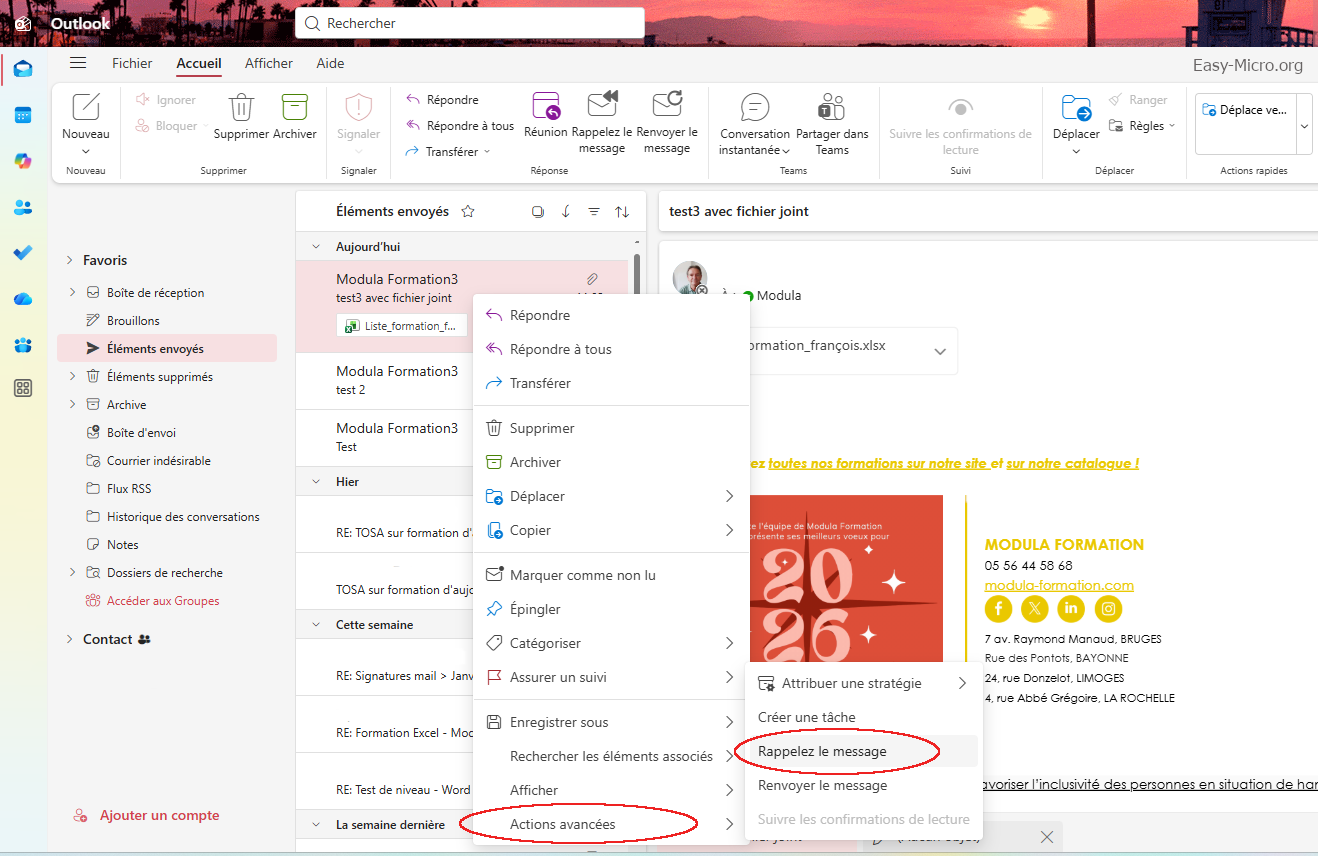Toggle favorite star for Éléments envoyés

point(467,211)
